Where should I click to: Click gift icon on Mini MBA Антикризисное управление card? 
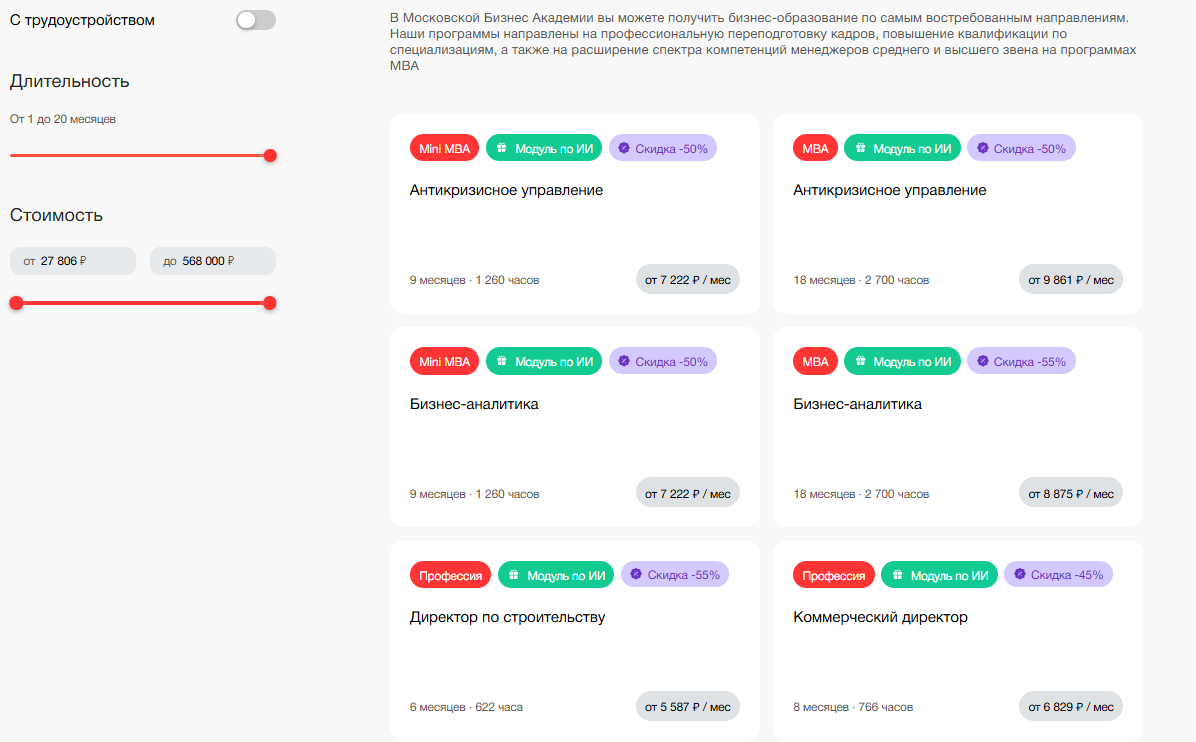(502, 148)
